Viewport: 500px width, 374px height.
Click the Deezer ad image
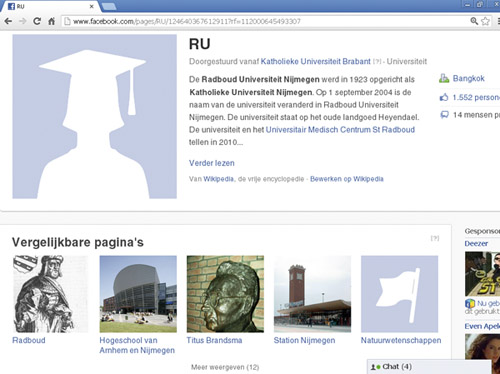pos(482,274)
